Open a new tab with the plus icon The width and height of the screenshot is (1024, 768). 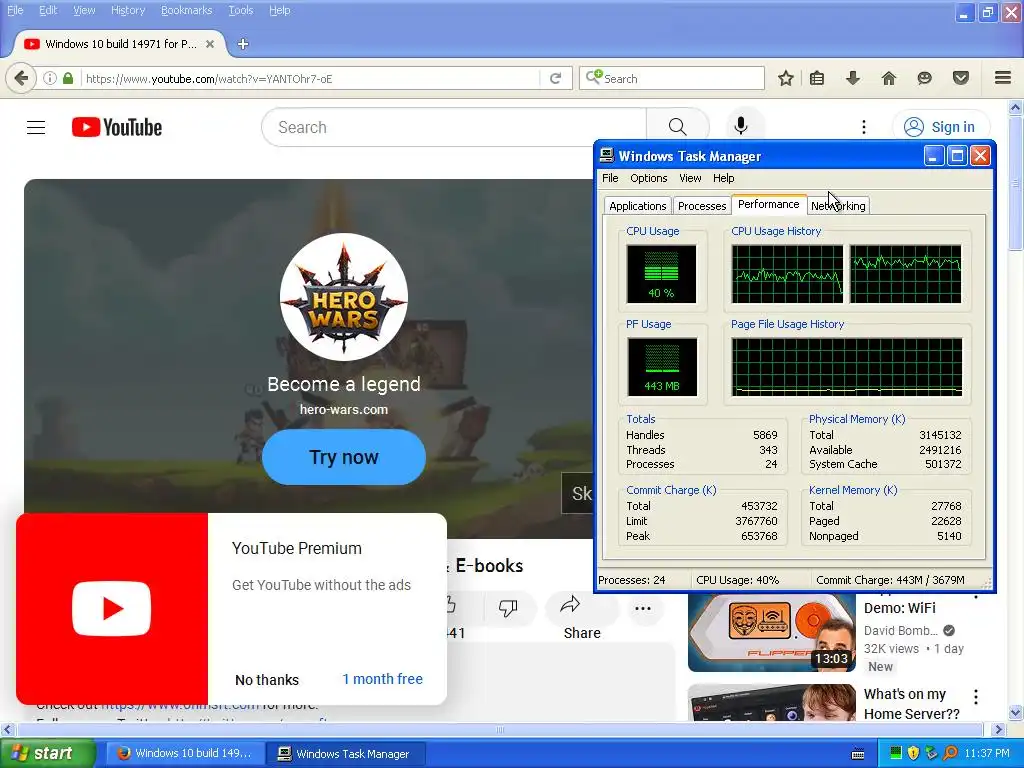(x=243, y=44)
